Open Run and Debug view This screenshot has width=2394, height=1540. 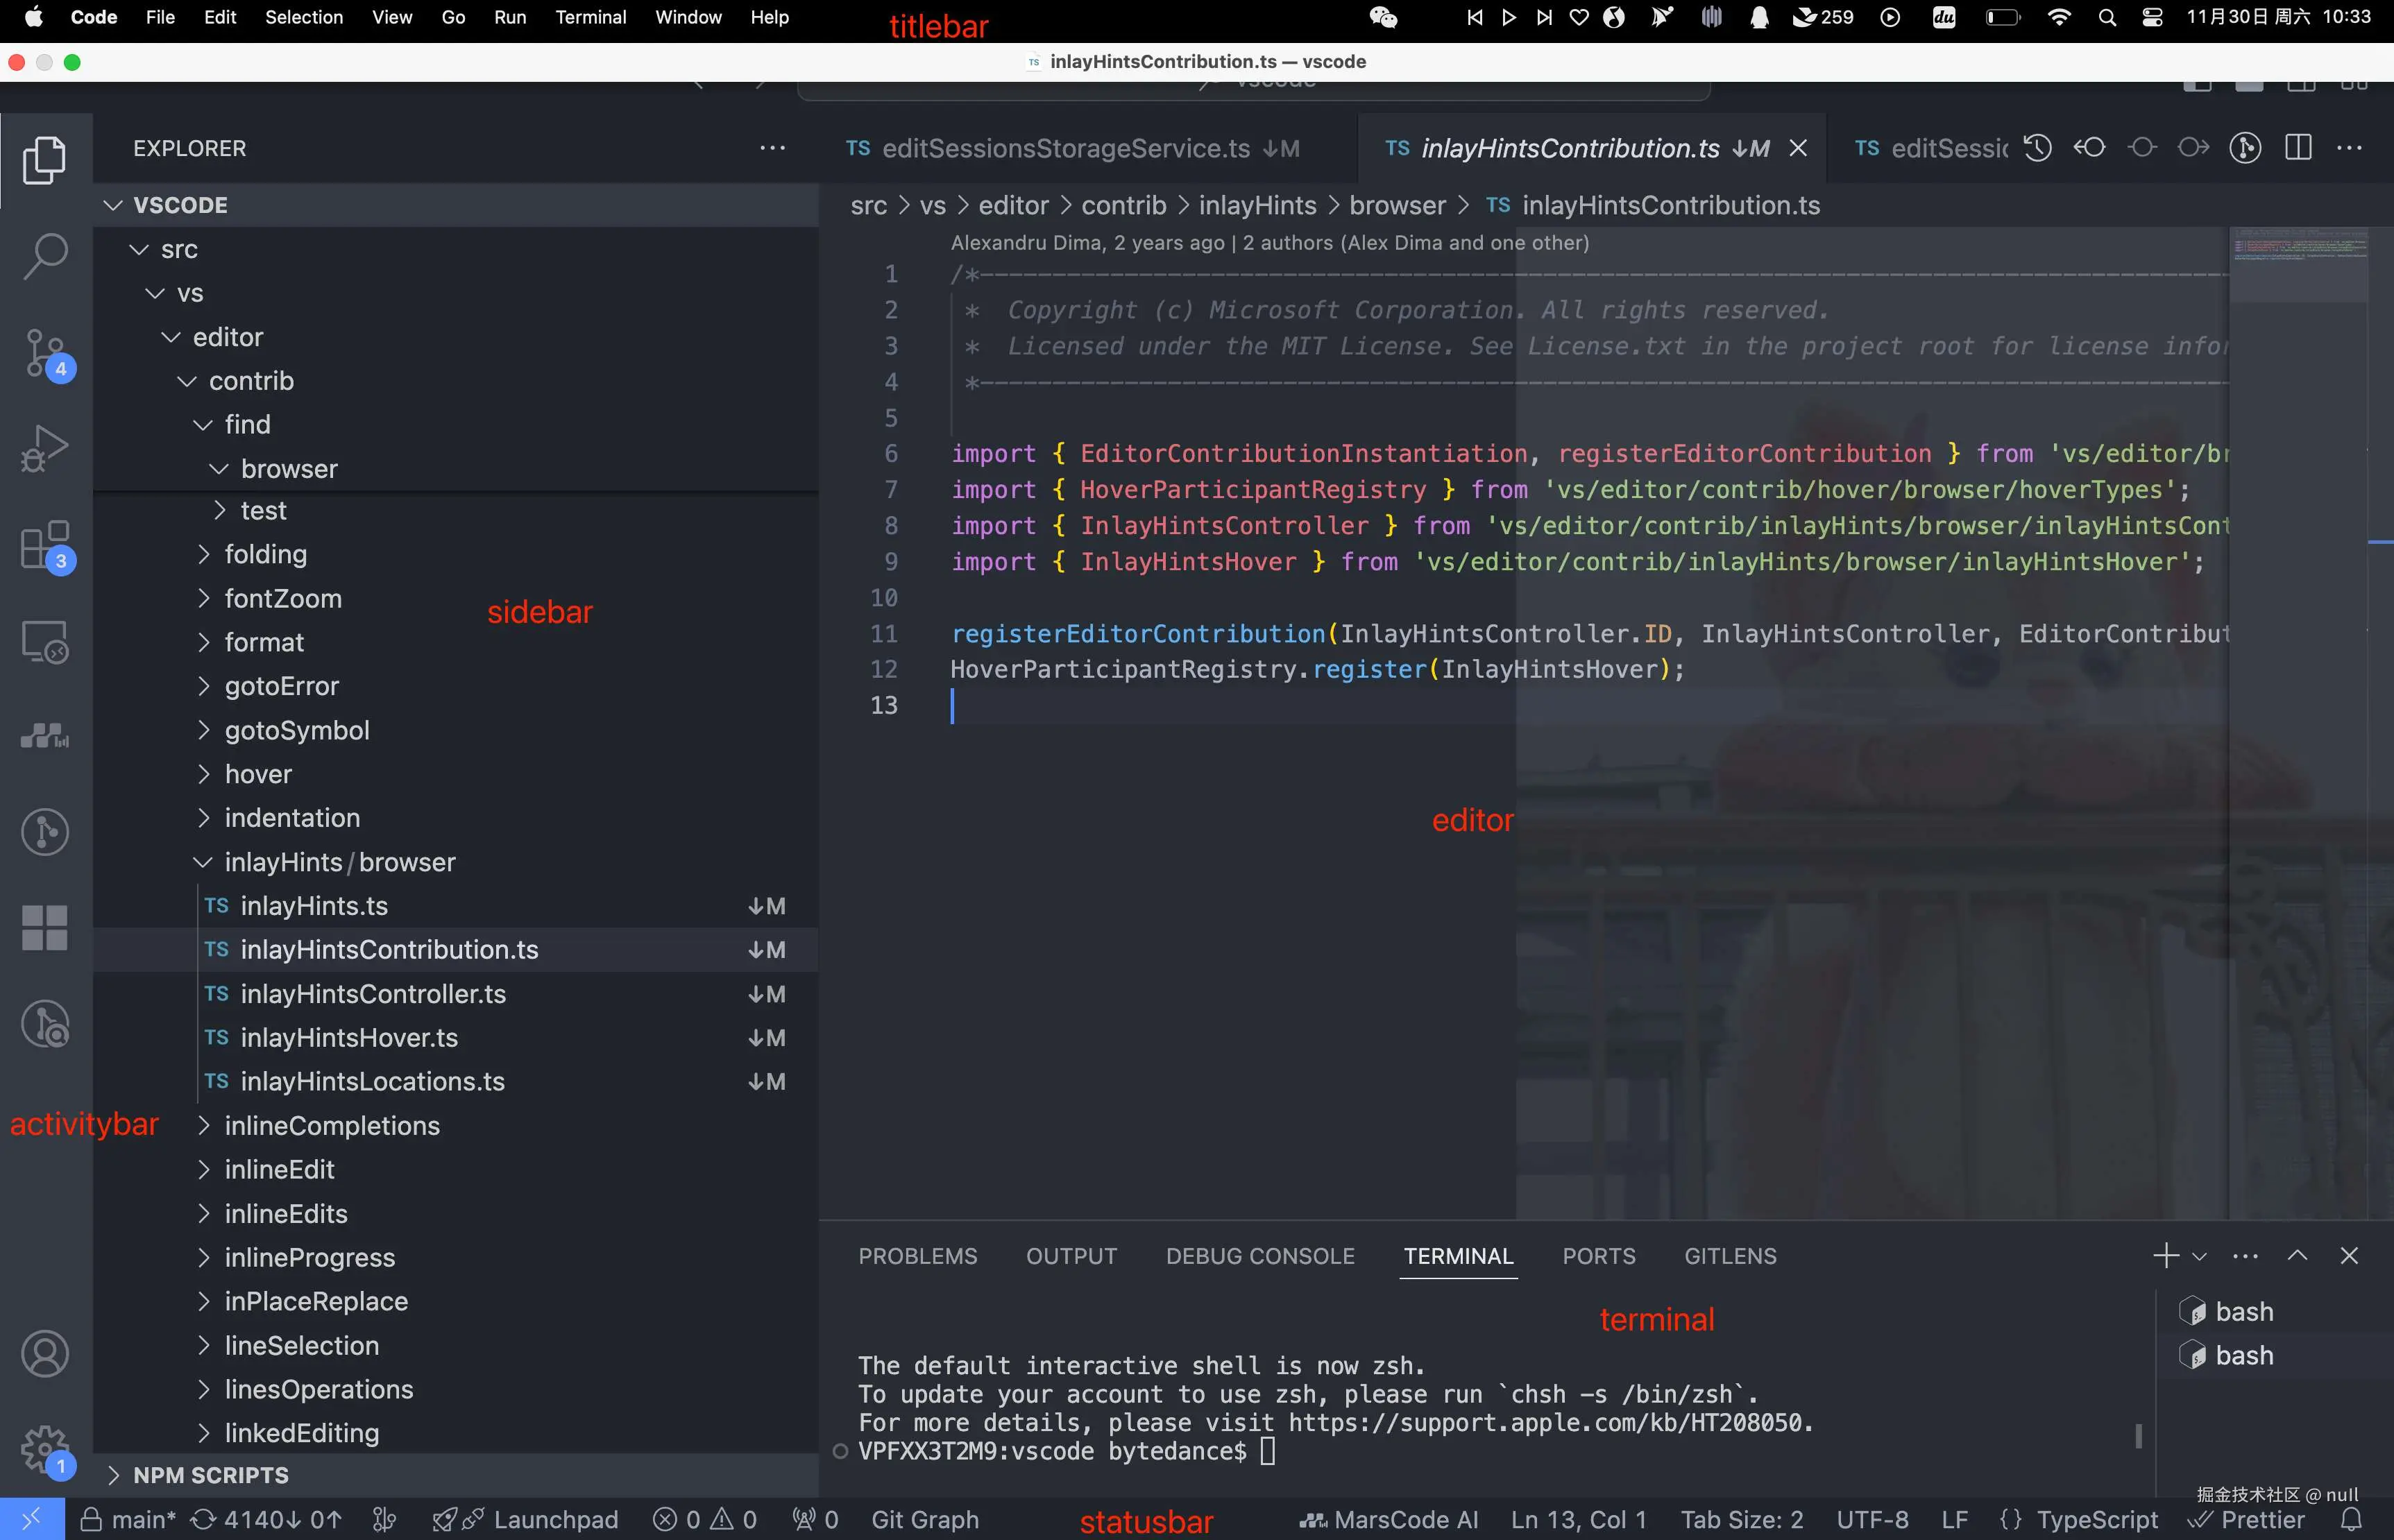coord(45,448)
